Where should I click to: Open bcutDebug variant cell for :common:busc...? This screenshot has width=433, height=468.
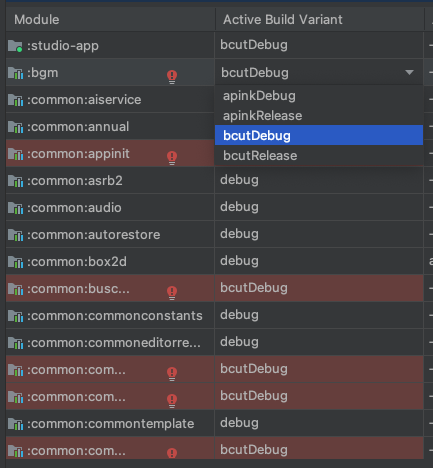(319, 288)
